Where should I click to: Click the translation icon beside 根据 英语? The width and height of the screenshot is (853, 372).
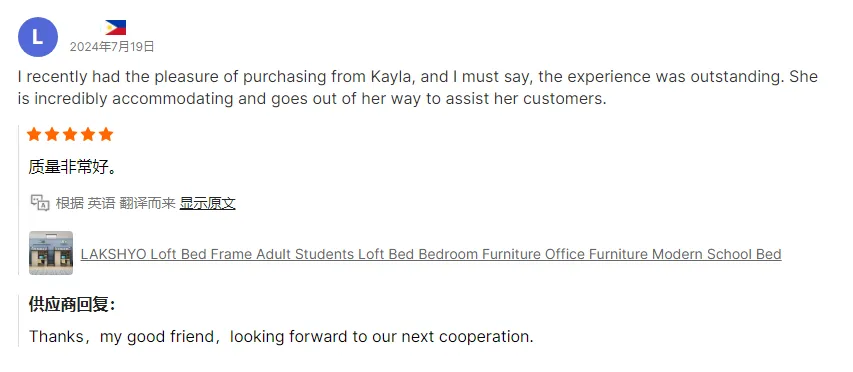(x=40, y=203)
